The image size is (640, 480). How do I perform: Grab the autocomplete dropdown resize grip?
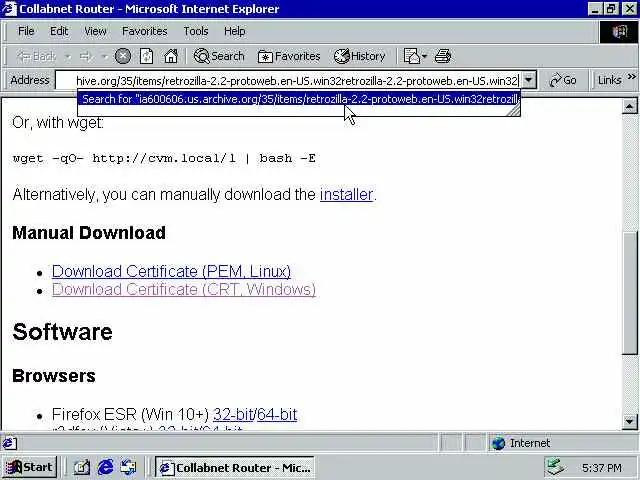[513, 111]
